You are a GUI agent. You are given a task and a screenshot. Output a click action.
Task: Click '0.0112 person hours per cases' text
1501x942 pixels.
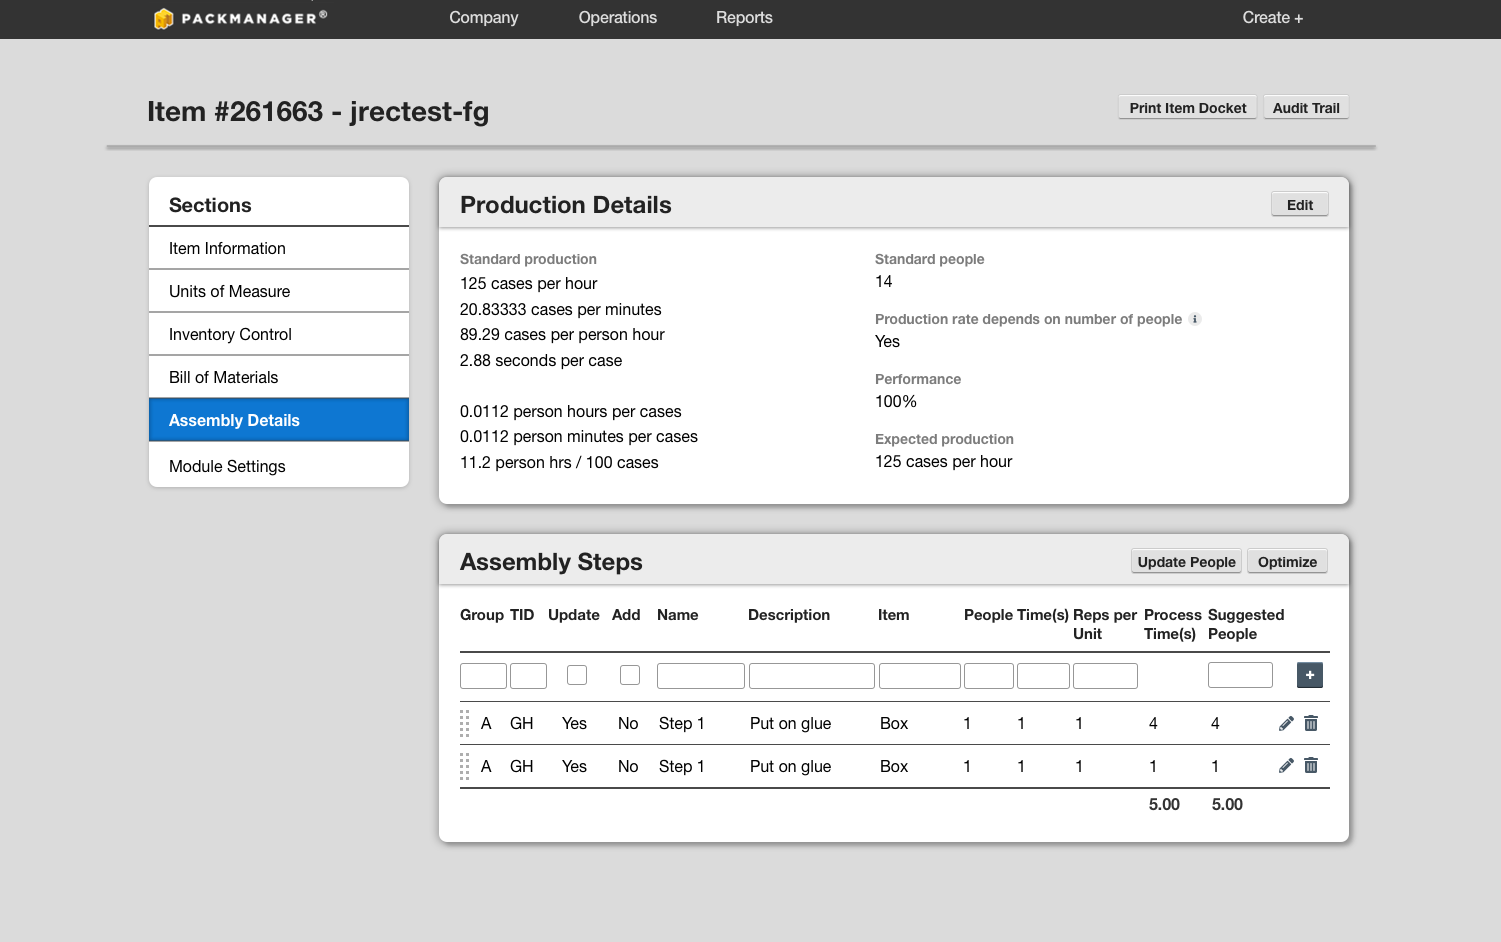tap(571, 412)
